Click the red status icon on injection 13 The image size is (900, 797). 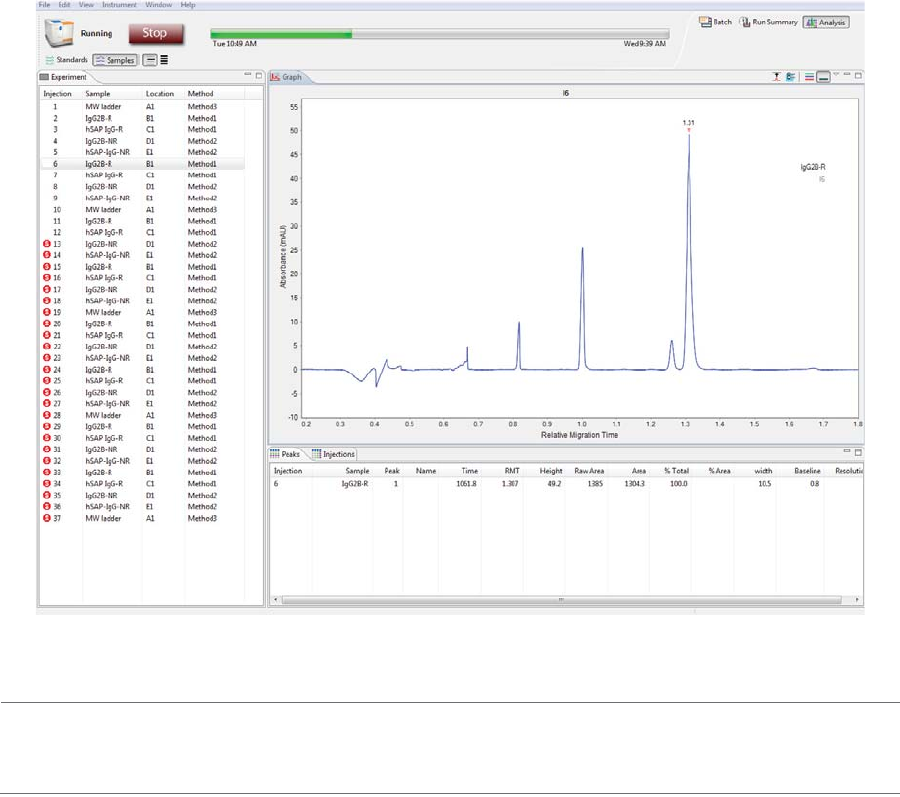(47, 244)
